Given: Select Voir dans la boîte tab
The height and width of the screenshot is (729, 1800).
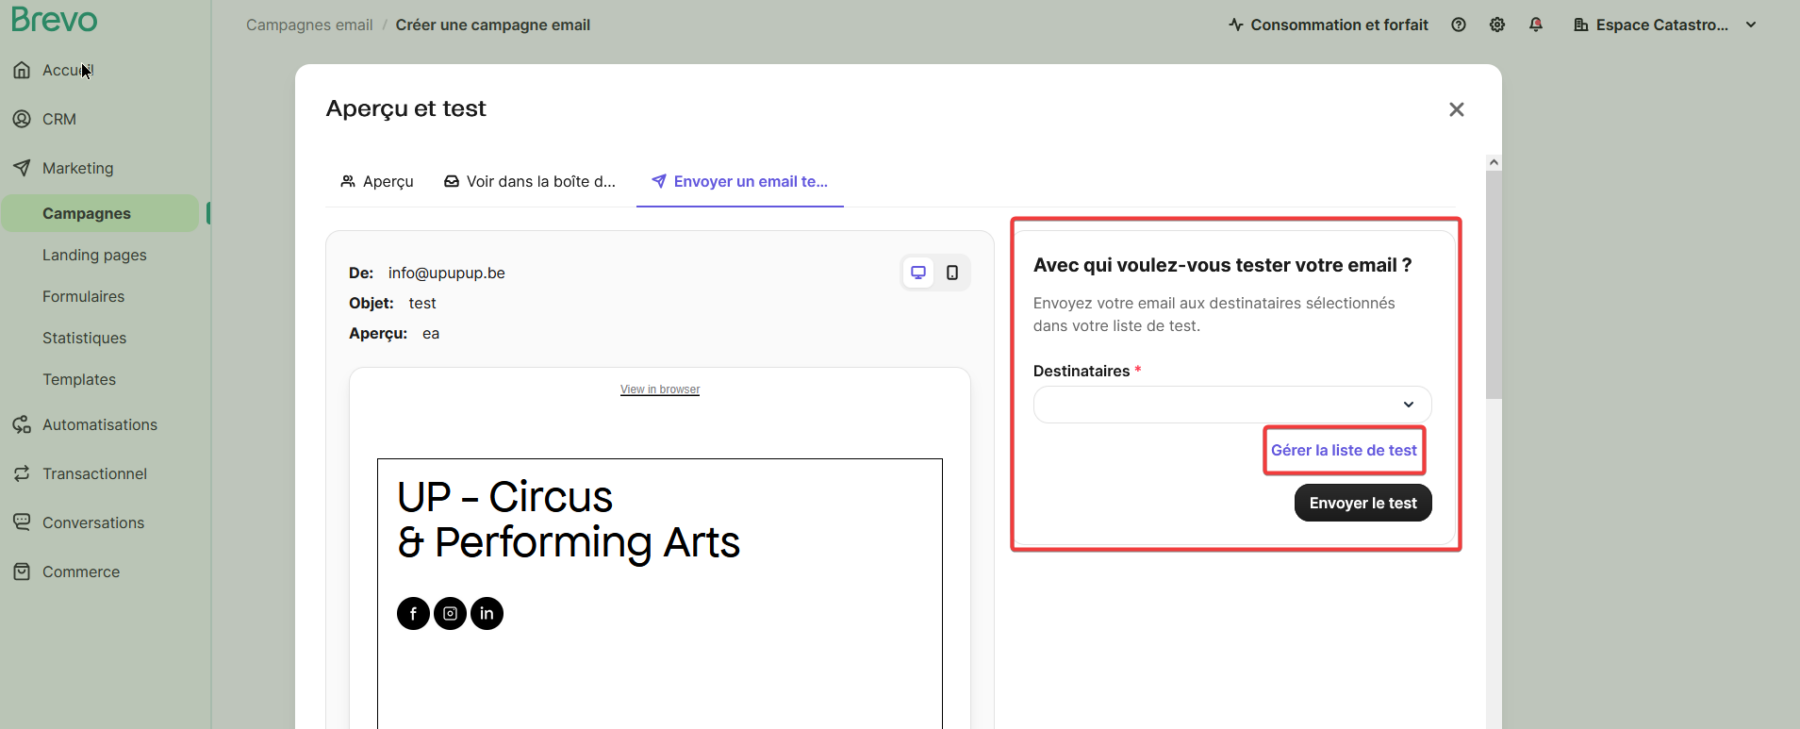Looking at the screenshot, I should 530,182.
